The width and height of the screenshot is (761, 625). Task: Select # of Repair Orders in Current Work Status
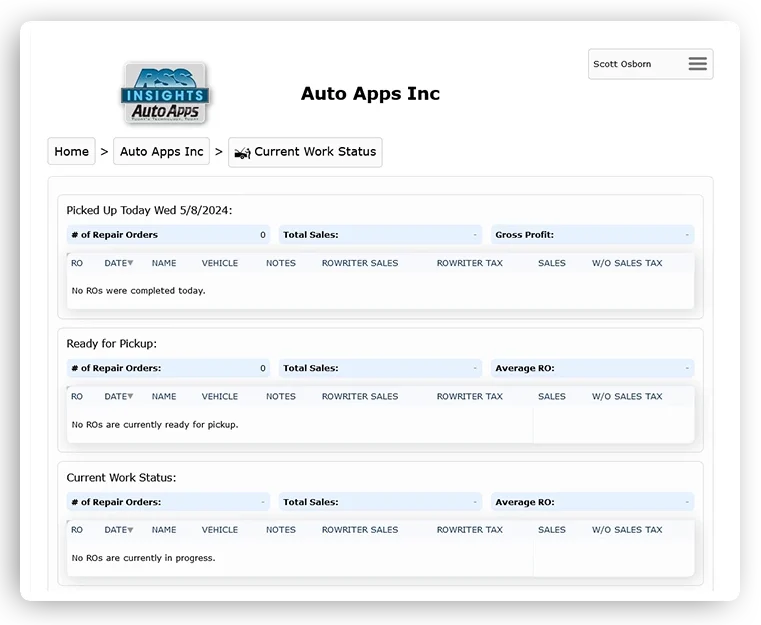(x=168, y=502)
